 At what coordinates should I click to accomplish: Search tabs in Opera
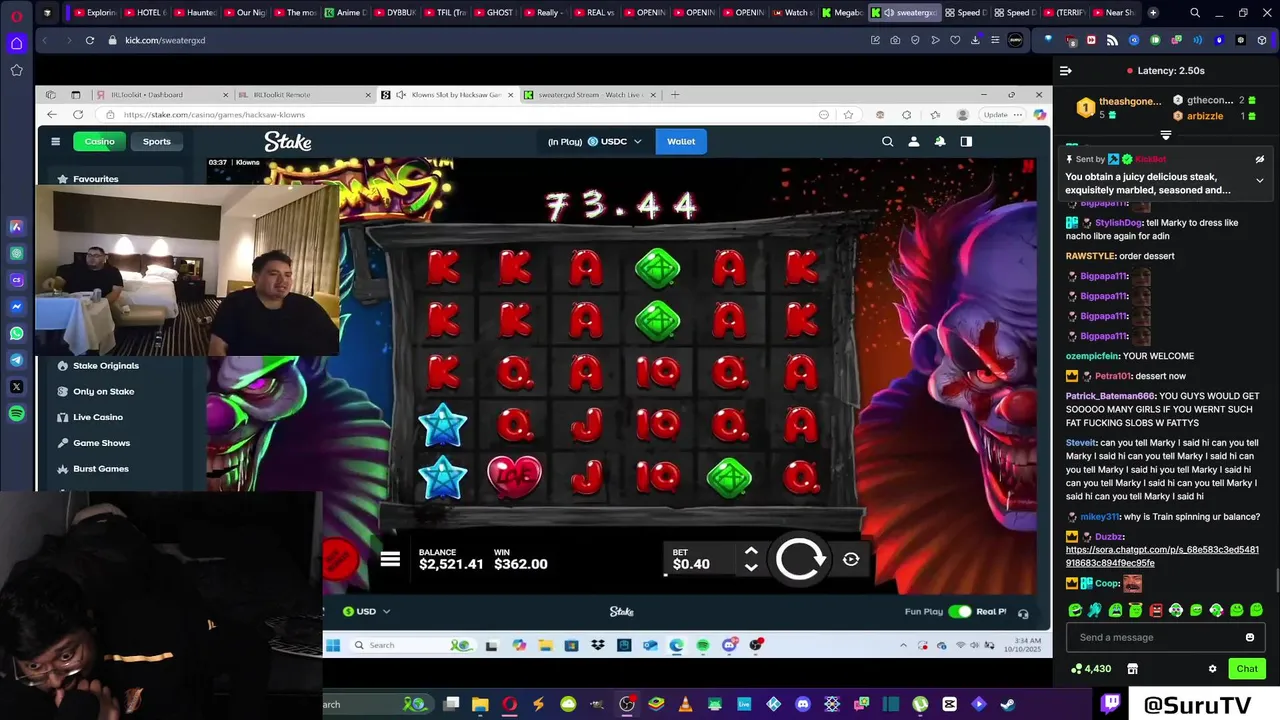coord(1195,13)
